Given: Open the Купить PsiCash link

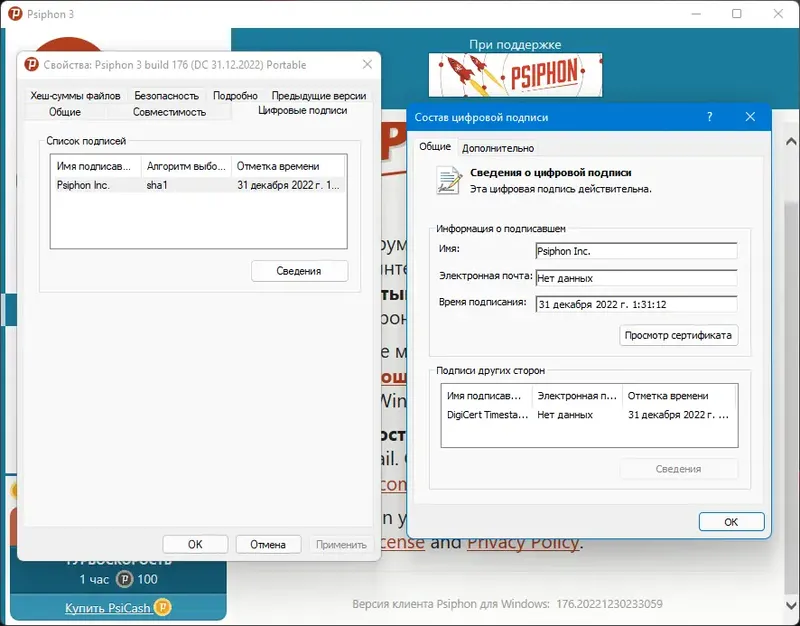Looking at the screenshot, I should coord(109,607).
